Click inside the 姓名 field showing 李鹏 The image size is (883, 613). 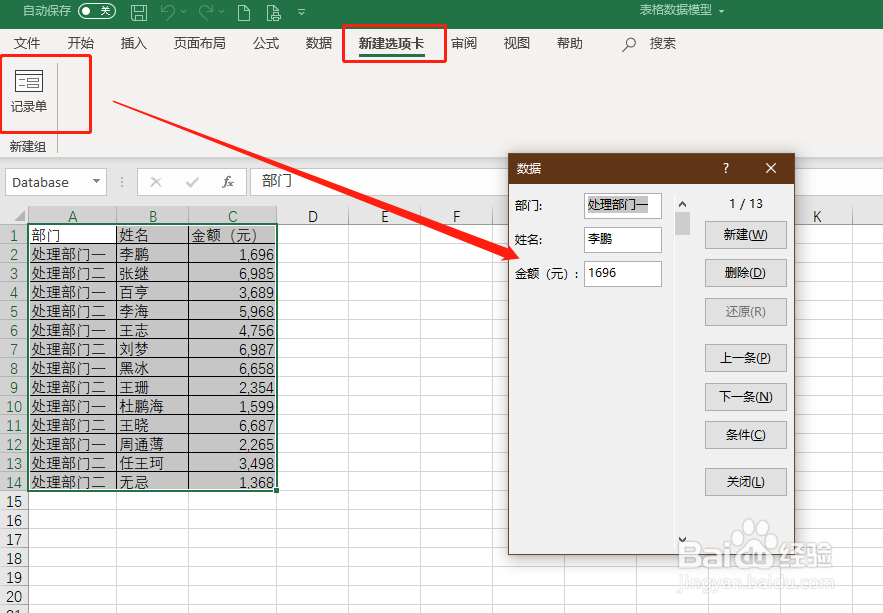pos(622,240)
